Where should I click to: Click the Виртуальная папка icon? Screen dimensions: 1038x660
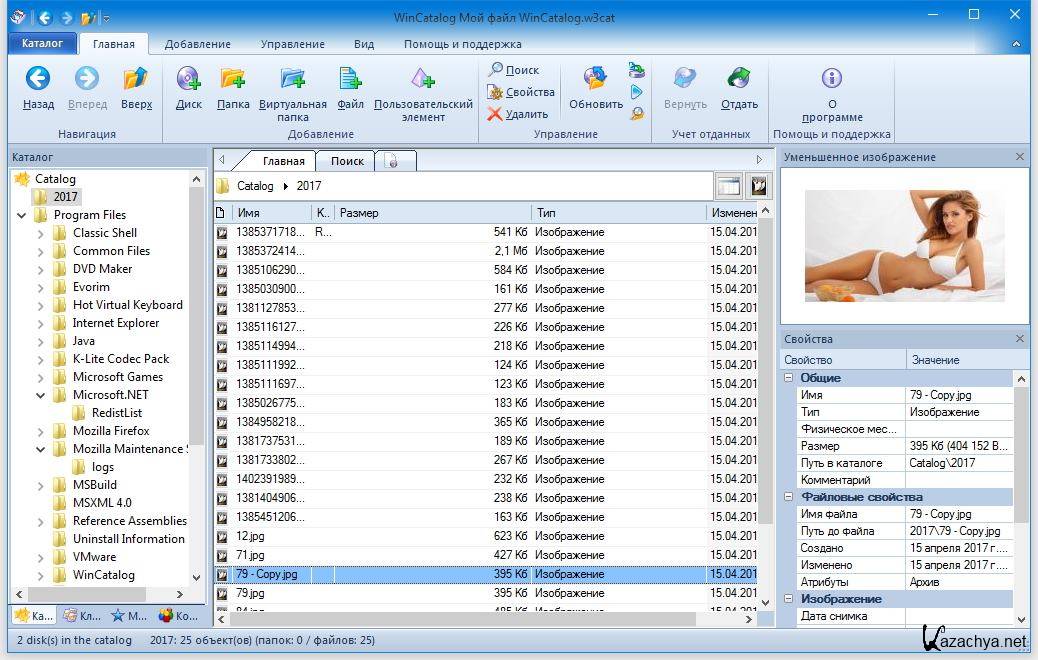pyautogui.click(x=292, y=80)
